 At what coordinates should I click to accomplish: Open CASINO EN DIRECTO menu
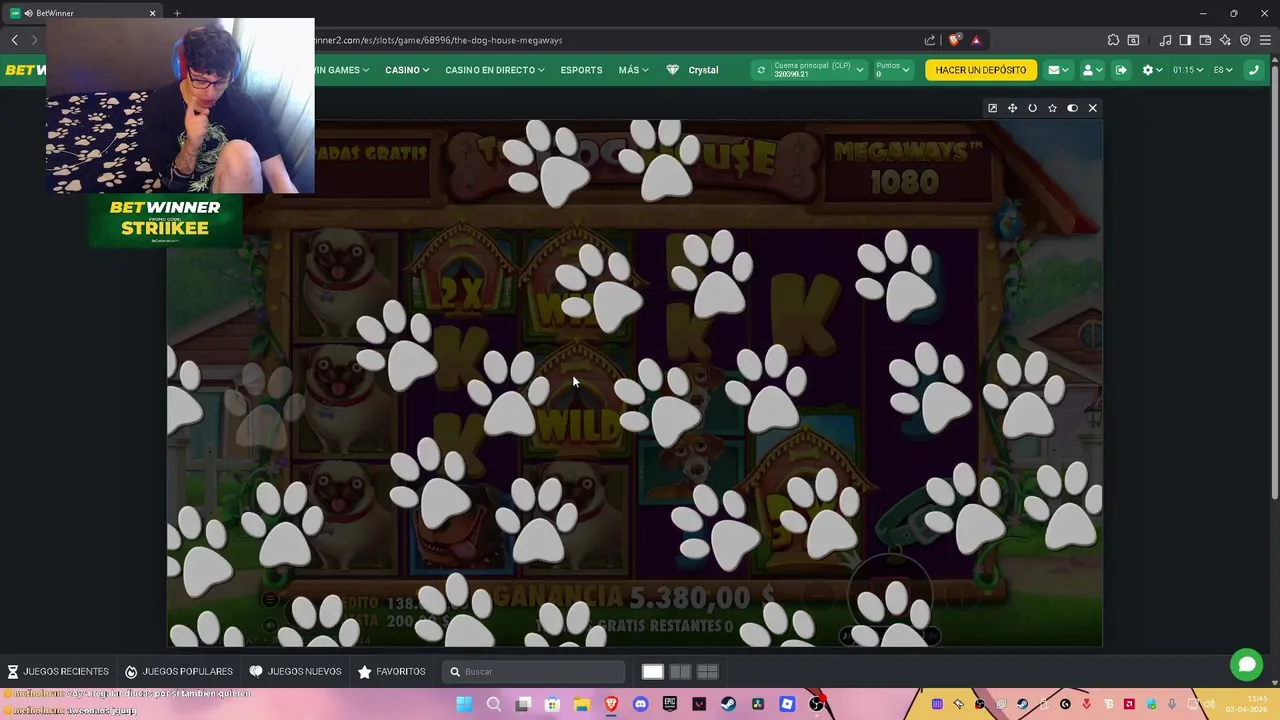click(495, 70)
